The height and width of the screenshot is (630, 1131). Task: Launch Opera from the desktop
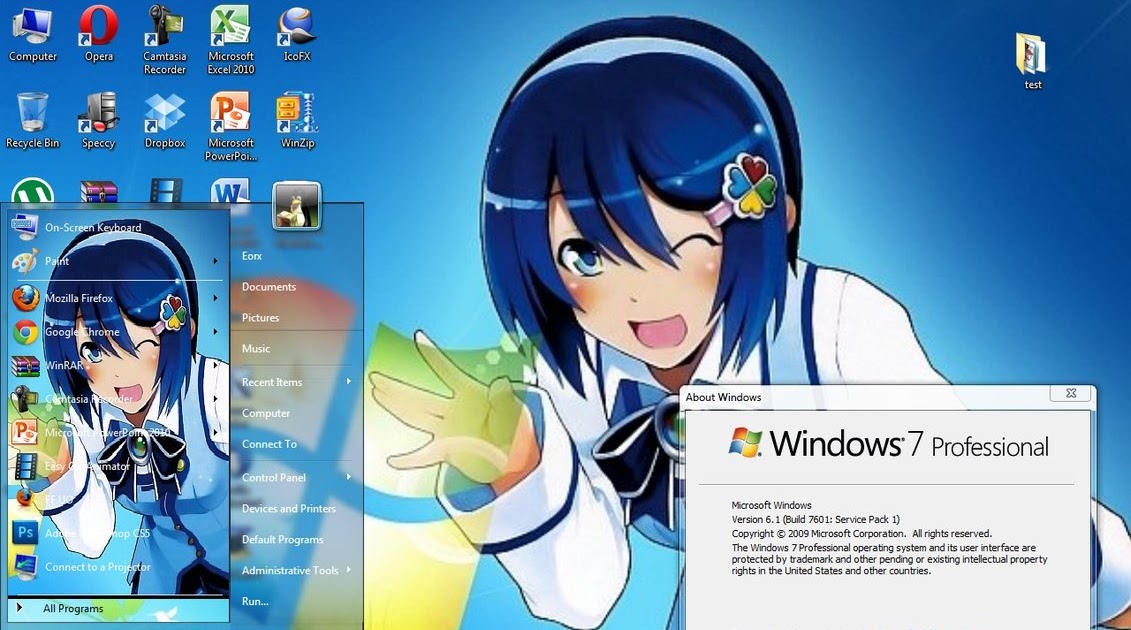(99, 36)
